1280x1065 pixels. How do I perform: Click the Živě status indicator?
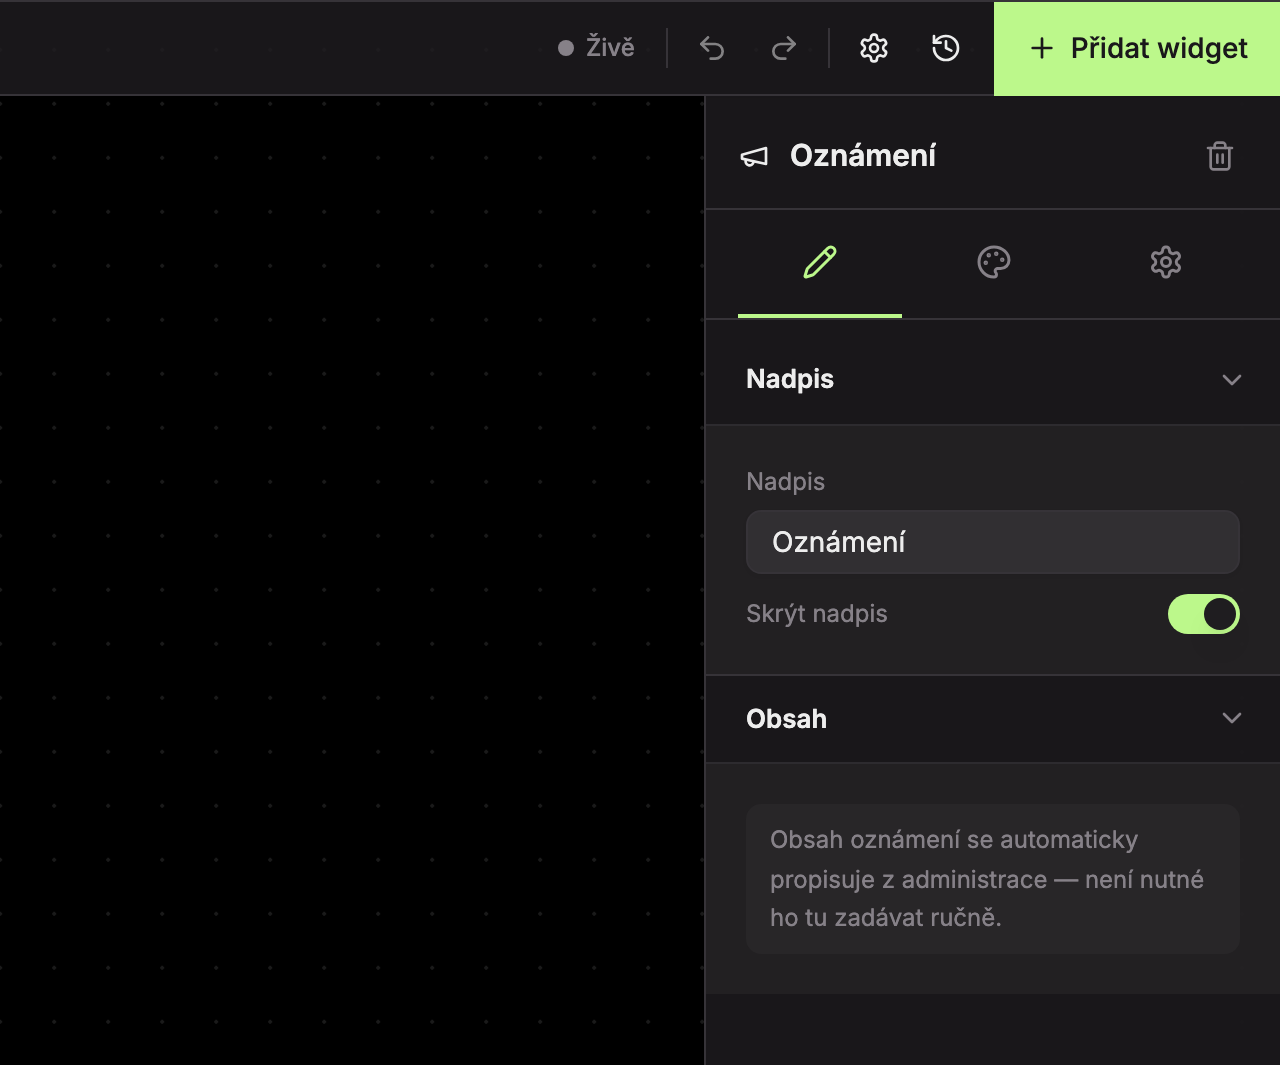596,47
